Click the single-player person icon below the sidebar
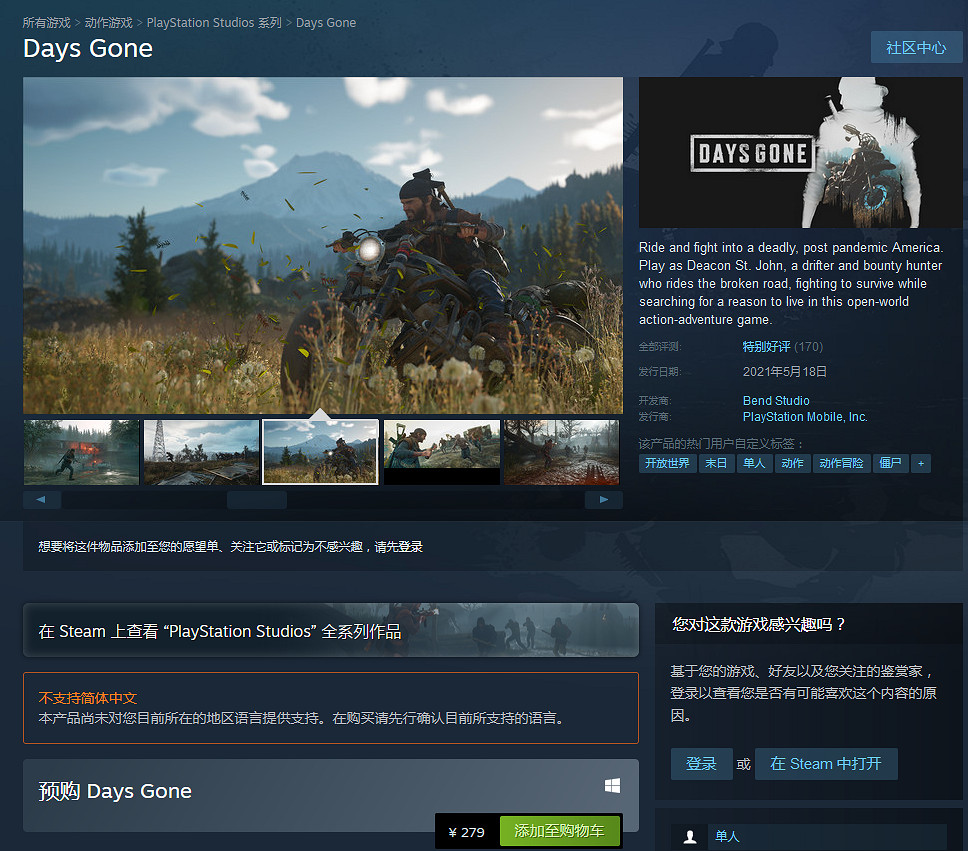The image size is (968, 851). [689, 836]
